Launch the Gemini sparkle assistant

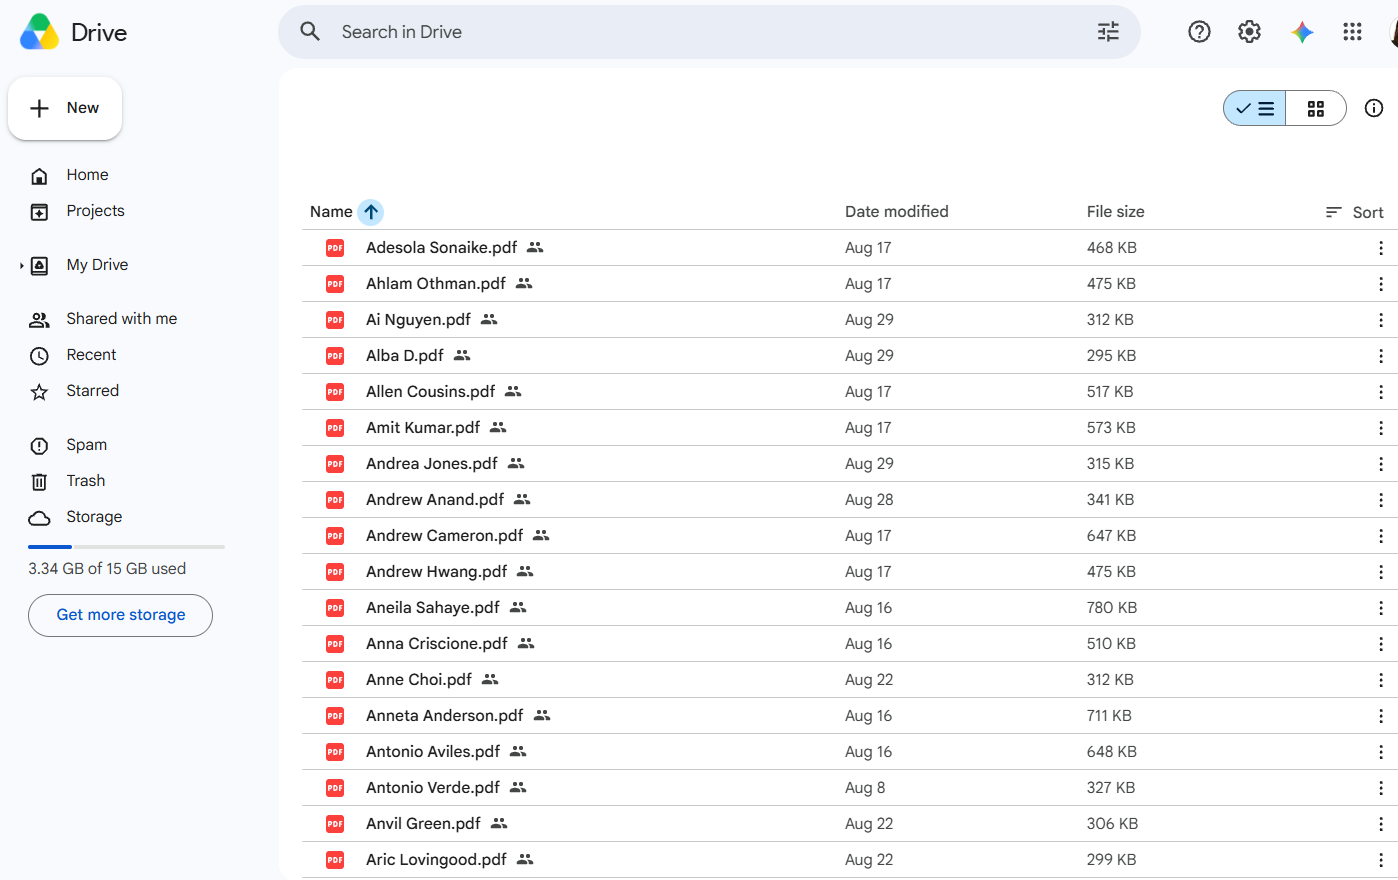(x=1302, y=32)
